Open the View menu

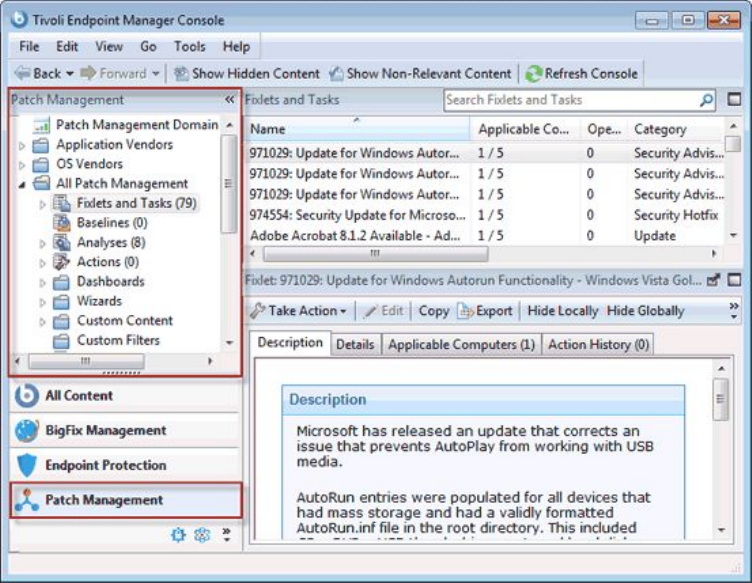(x=109, y=47)
